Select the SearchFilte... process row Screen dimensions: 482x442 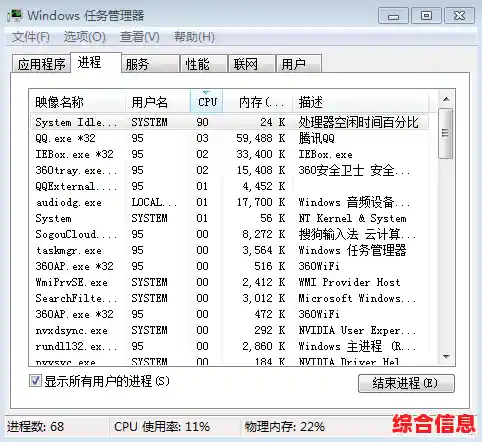tap(229, 298)
